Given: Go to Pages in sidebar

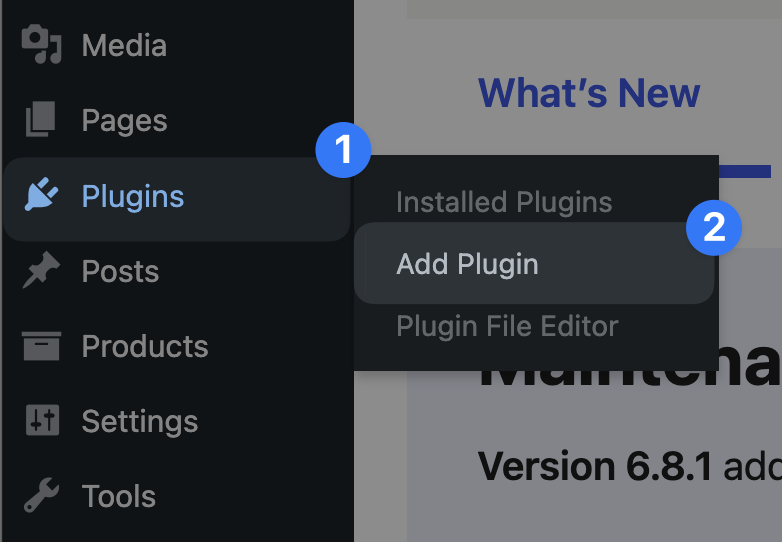Looking at the screenshot, I should (124, 121).
